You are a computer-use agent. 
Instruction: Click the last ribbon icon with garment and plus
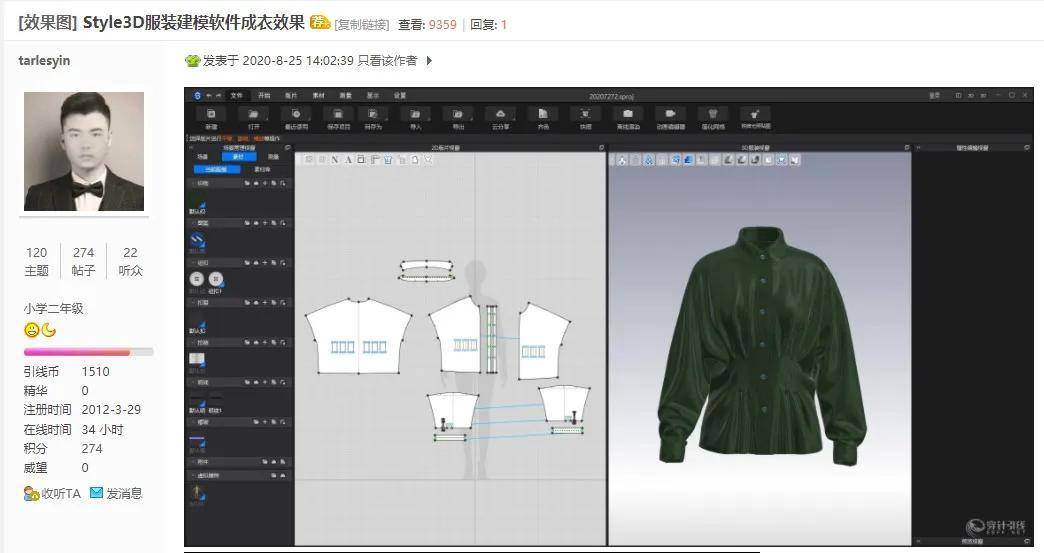755,114
